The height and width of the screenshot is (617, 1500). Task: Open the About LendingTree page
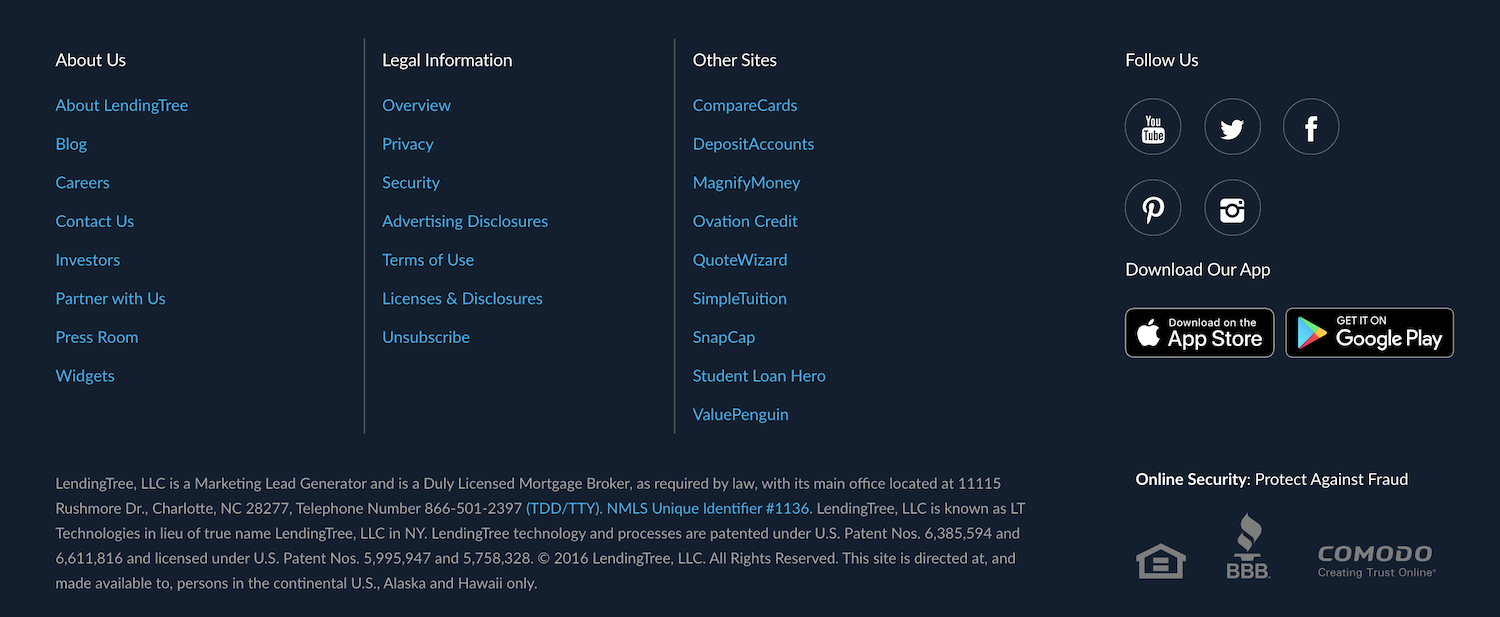[121, 104]
